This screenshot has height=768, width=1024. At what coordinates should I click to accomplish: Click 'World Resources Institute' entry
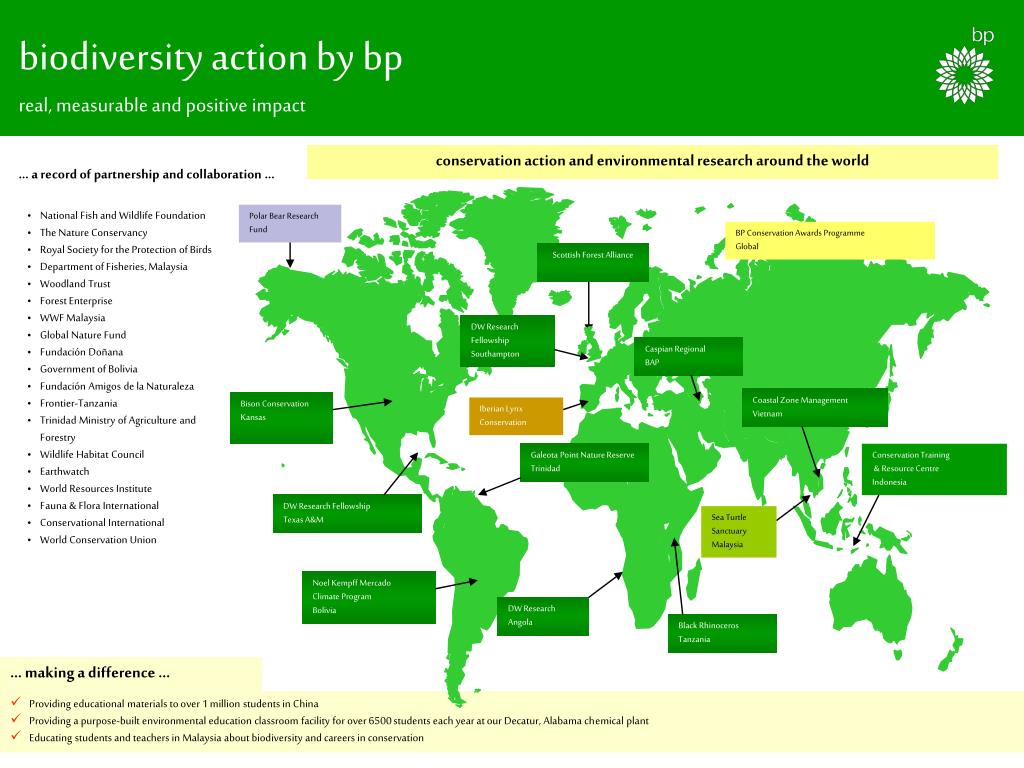(95, 488)
